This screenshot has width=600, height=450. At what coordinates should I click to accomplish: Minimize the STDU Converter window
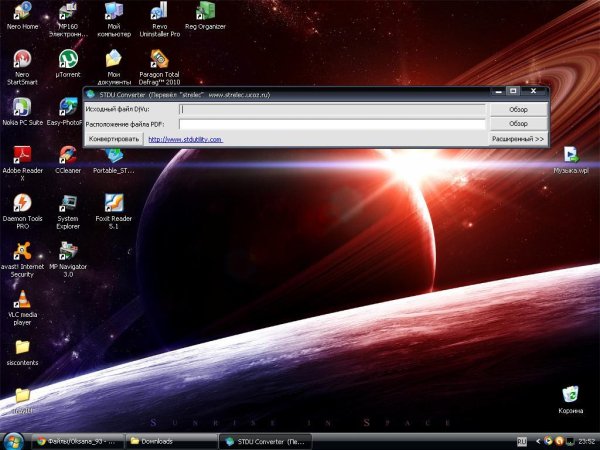pyautogui.click(x=498, y=91)
